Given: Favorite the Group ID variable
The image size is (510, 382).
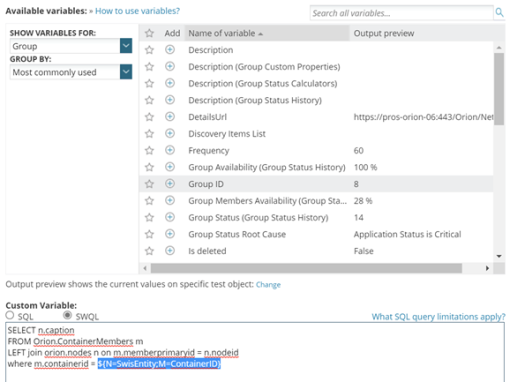Looking at the screenshot, I should pyautogui.click(x=149, y=184).
